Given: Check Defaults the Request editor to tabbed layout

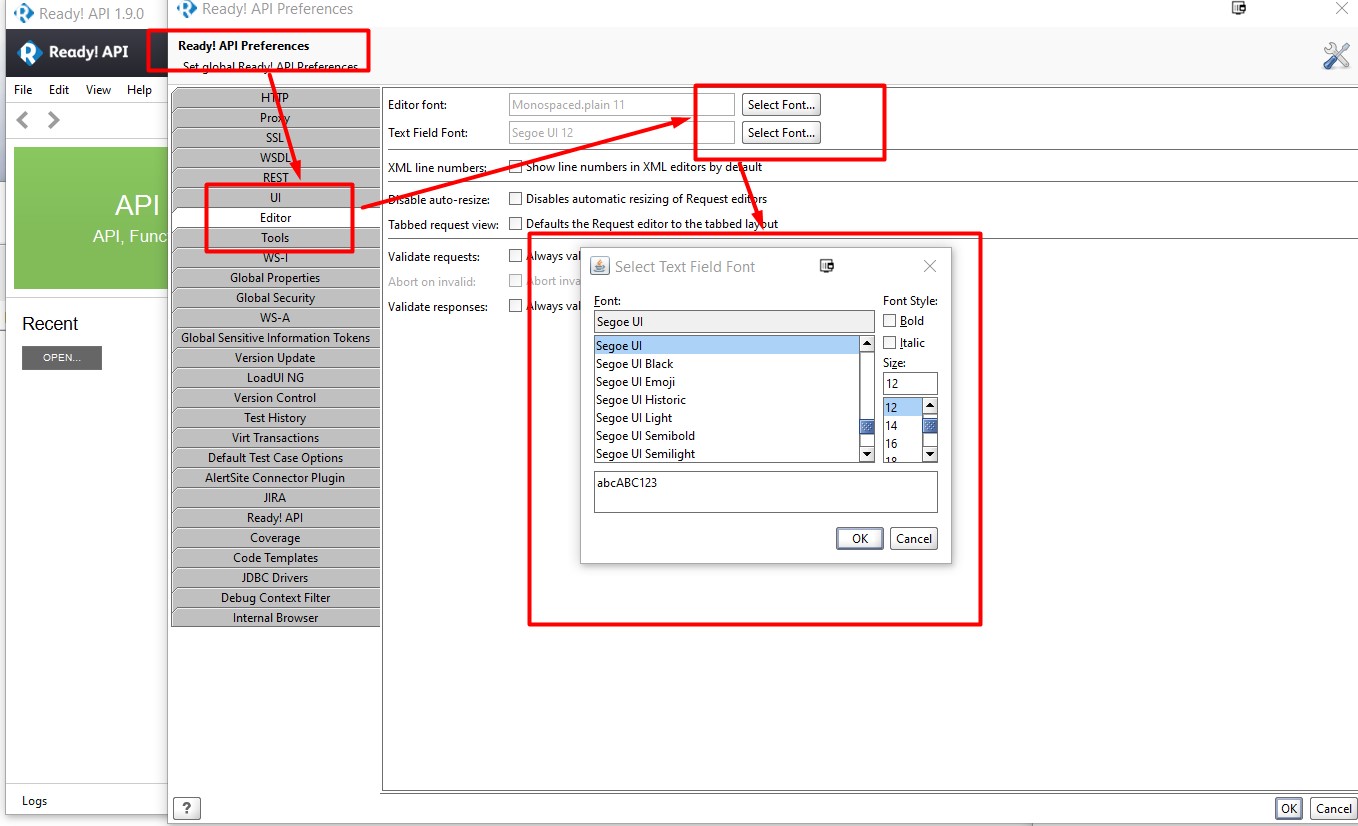Looking at the screenshot, I should (x=516, y=224).
